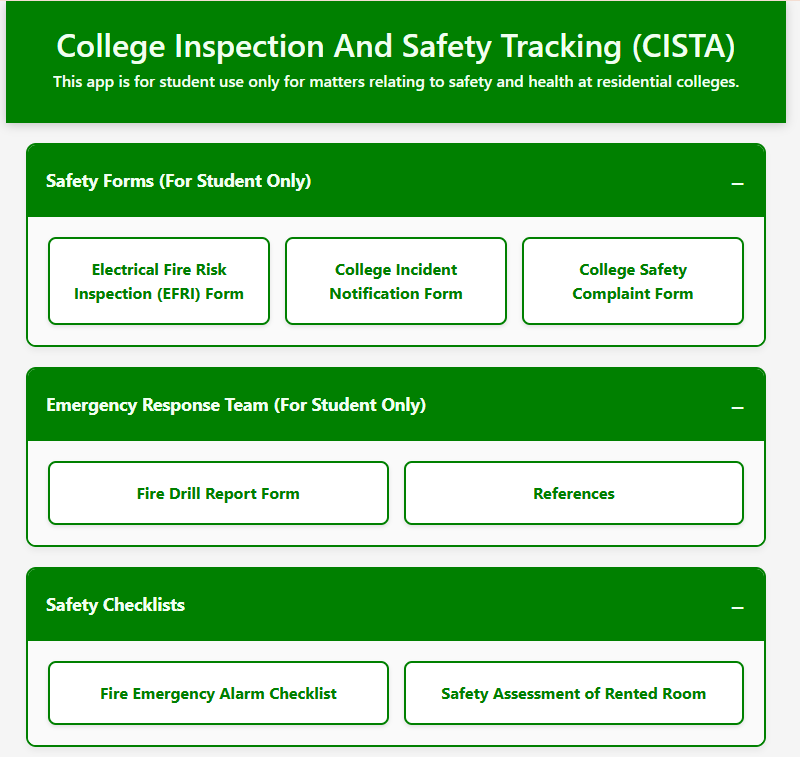Open the Fire Drill Report Form
This screenshot has height=757, width=800.
tap(218, 493)
